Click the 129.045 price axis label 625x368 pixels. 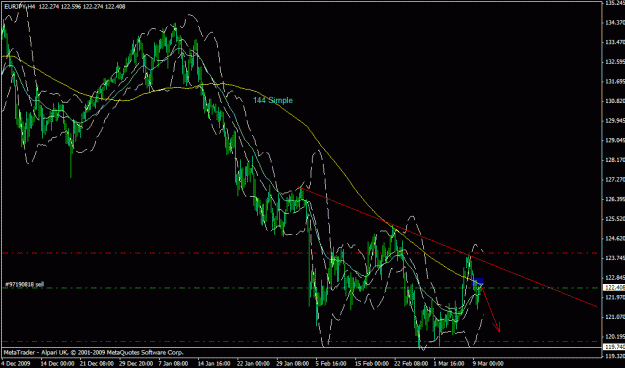pyautogui.click(x=614, y=140)
